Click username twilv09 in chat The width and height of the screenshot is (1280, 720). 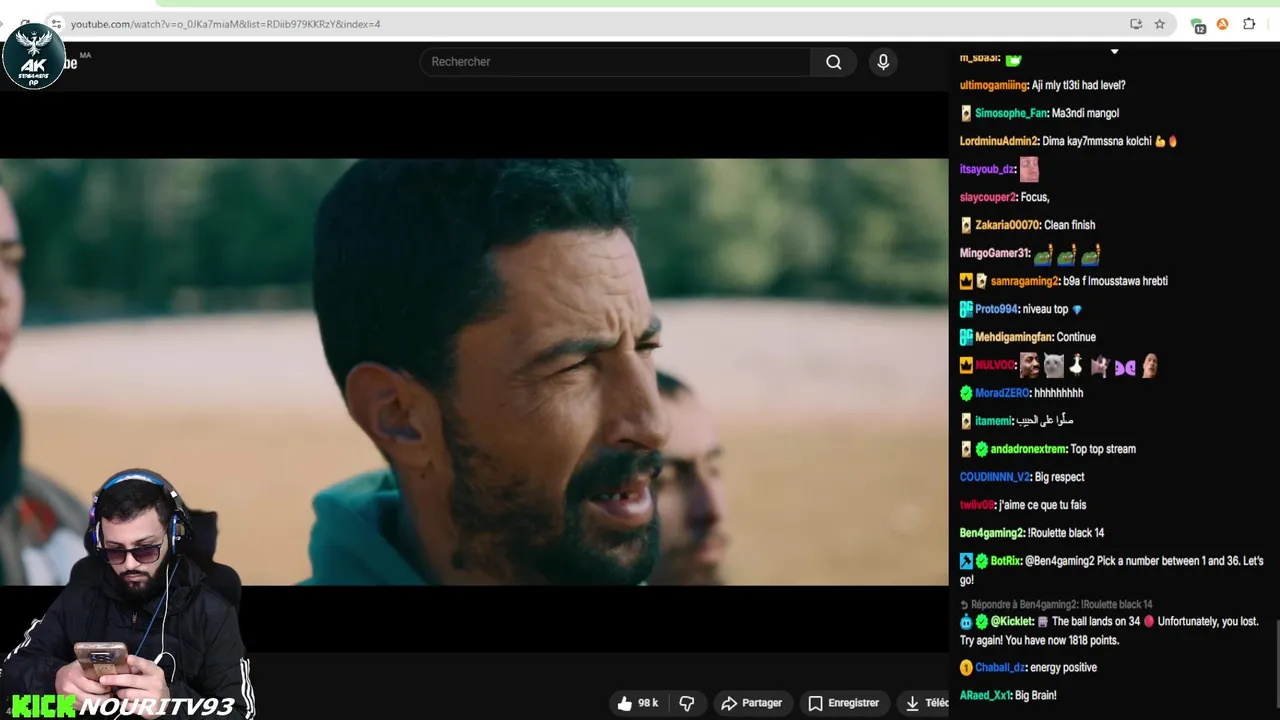(x=977, y=505)
